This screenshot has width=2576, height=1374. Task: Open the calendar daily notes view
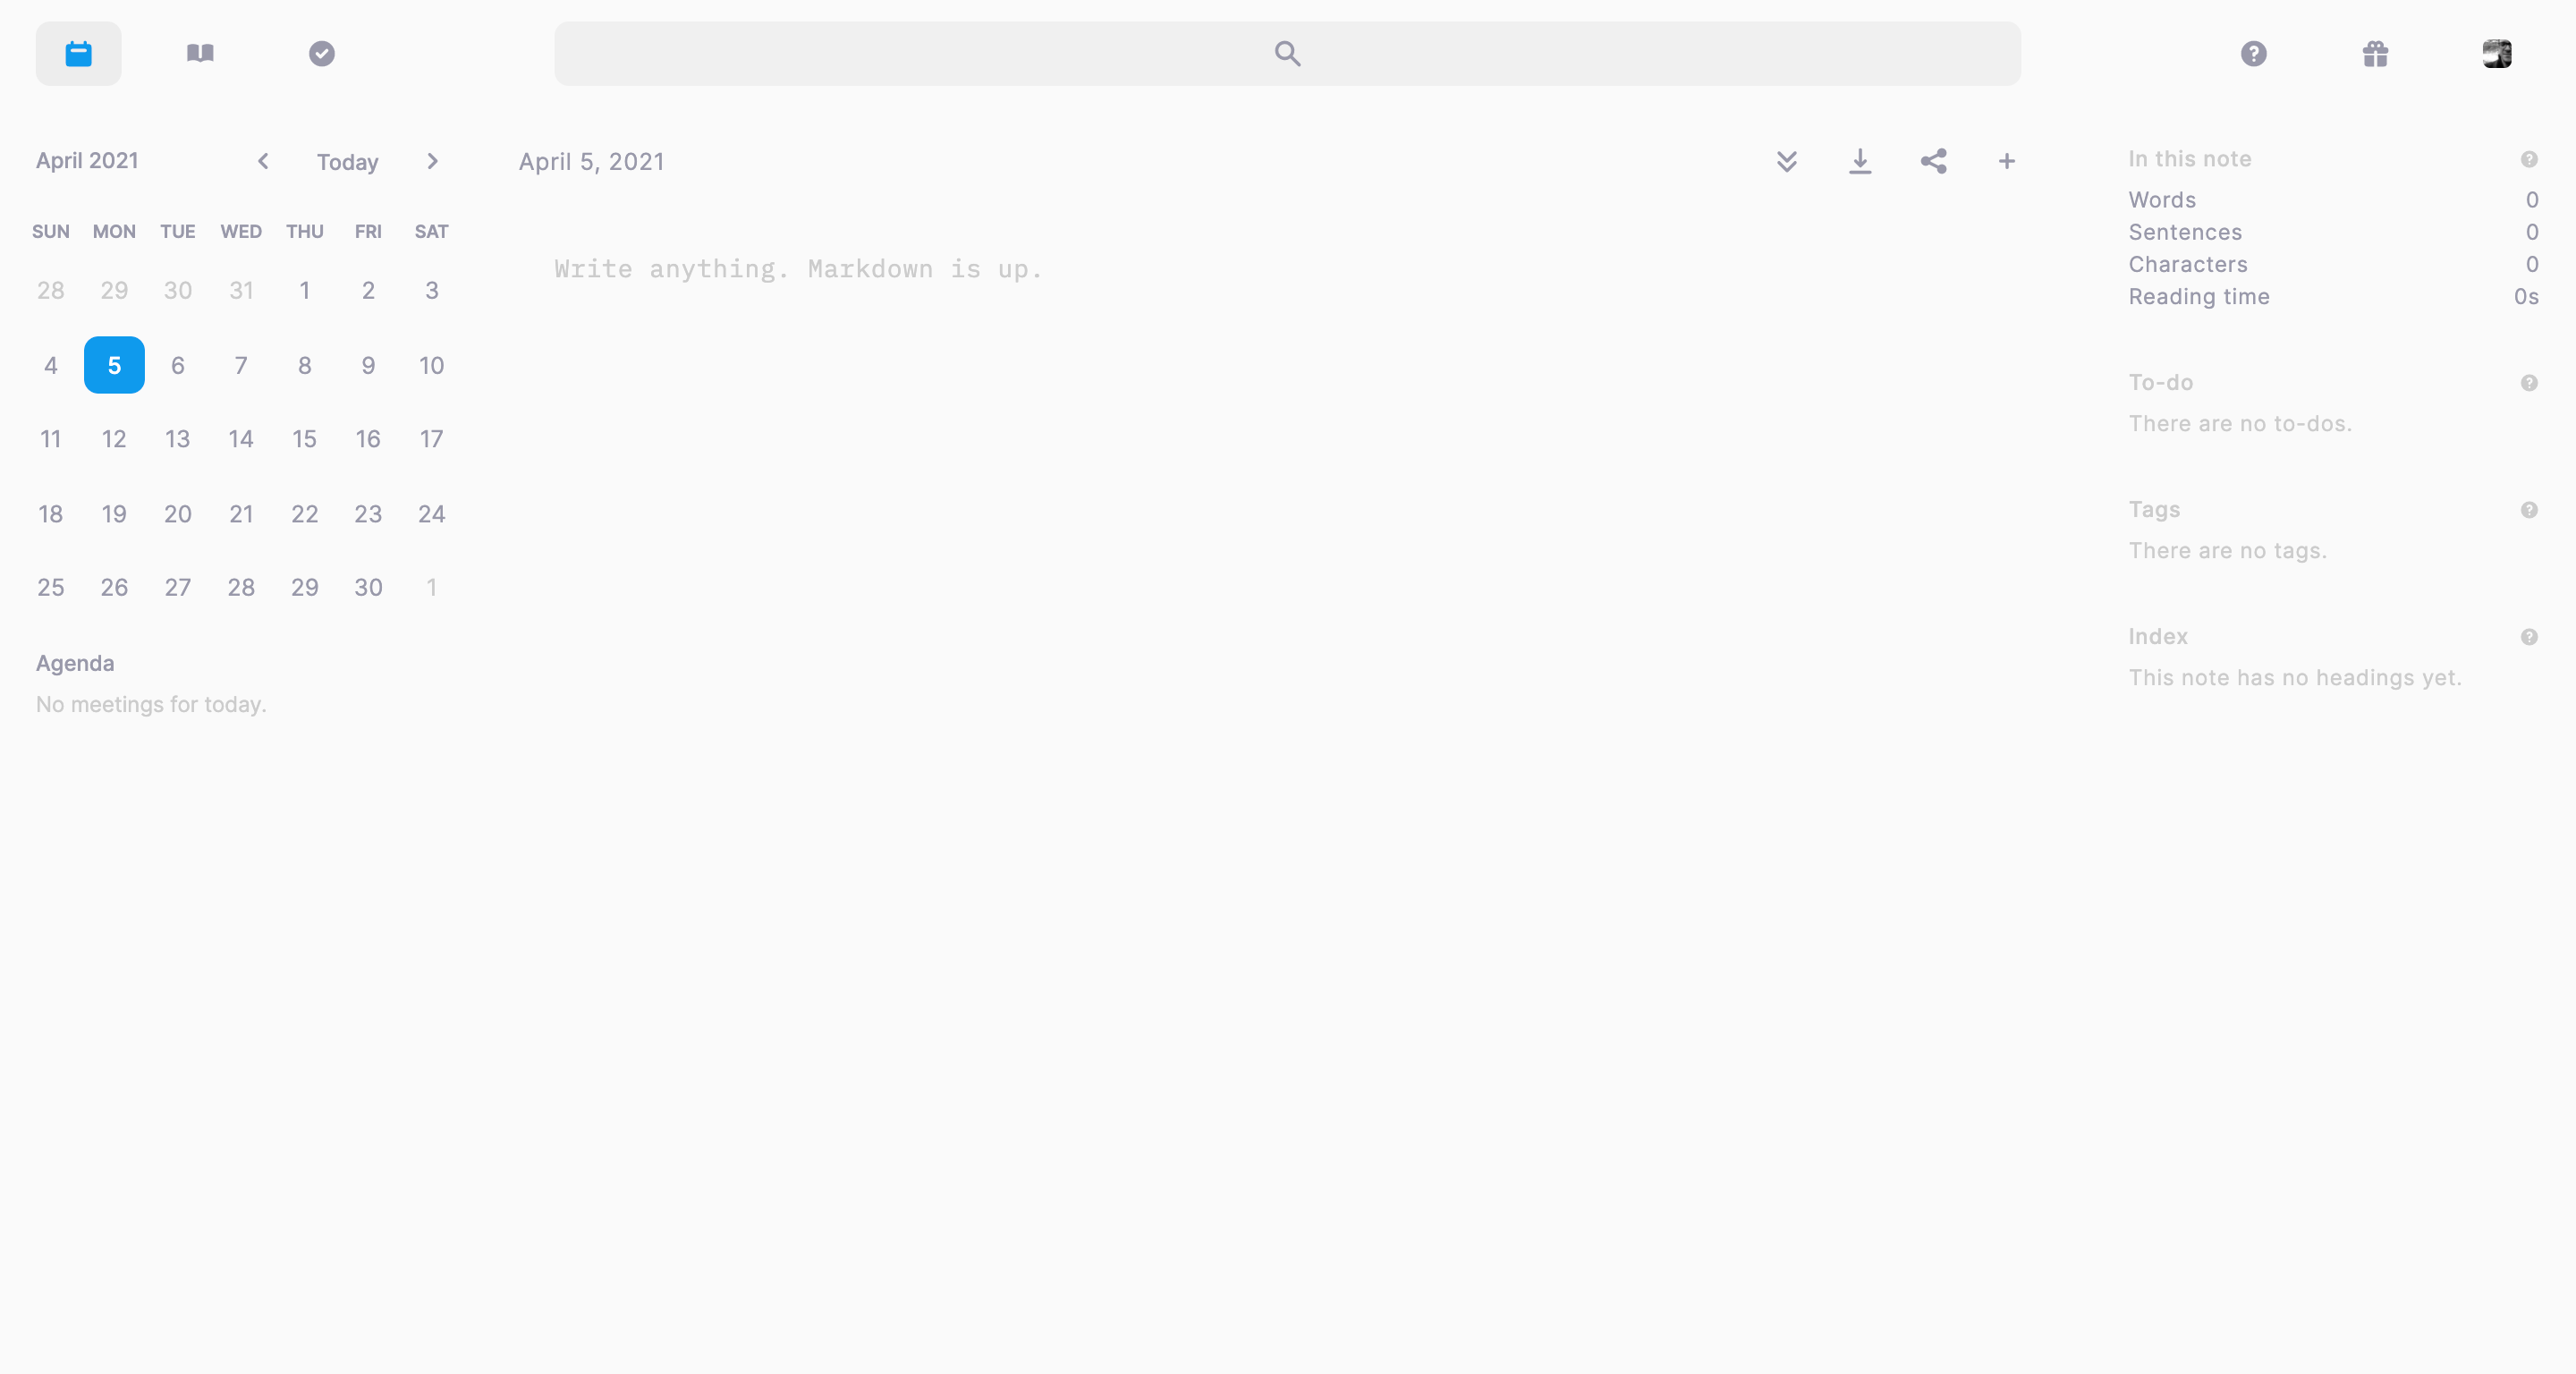pyautogui.click(x=78, y=53)
